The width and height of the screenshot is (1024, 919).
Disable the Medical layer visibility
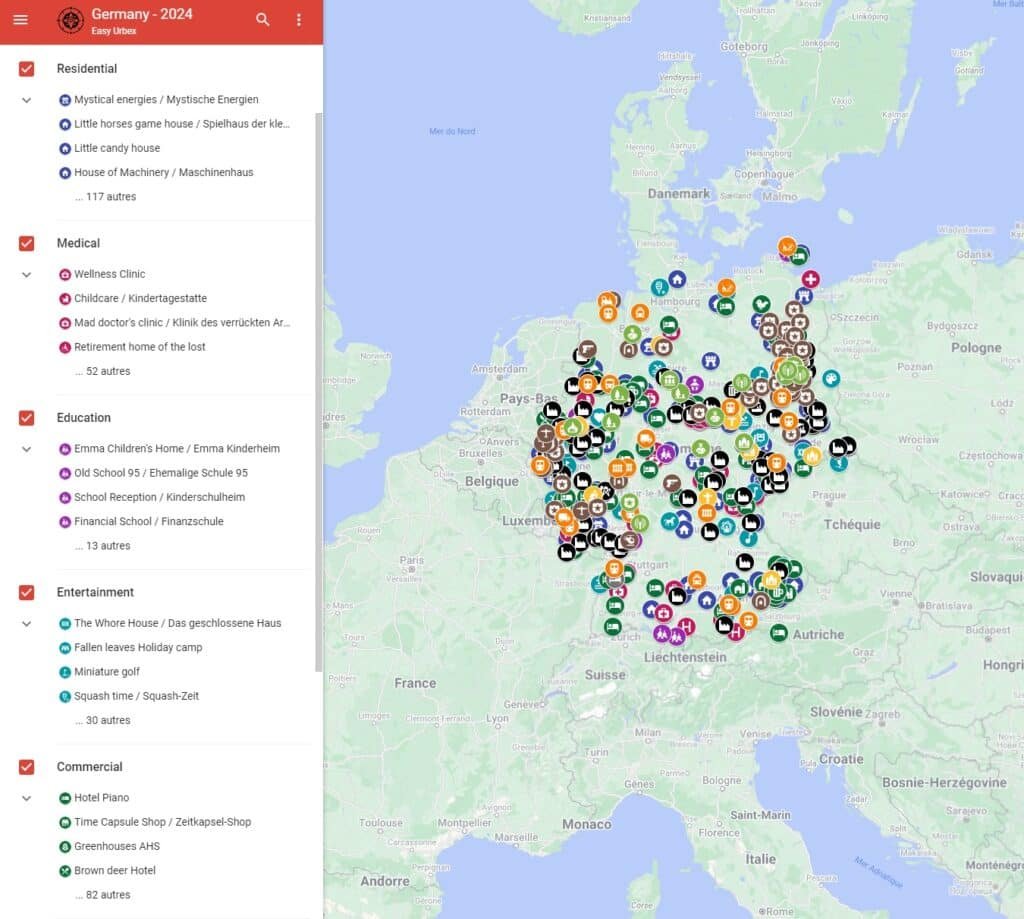(24, 243)
